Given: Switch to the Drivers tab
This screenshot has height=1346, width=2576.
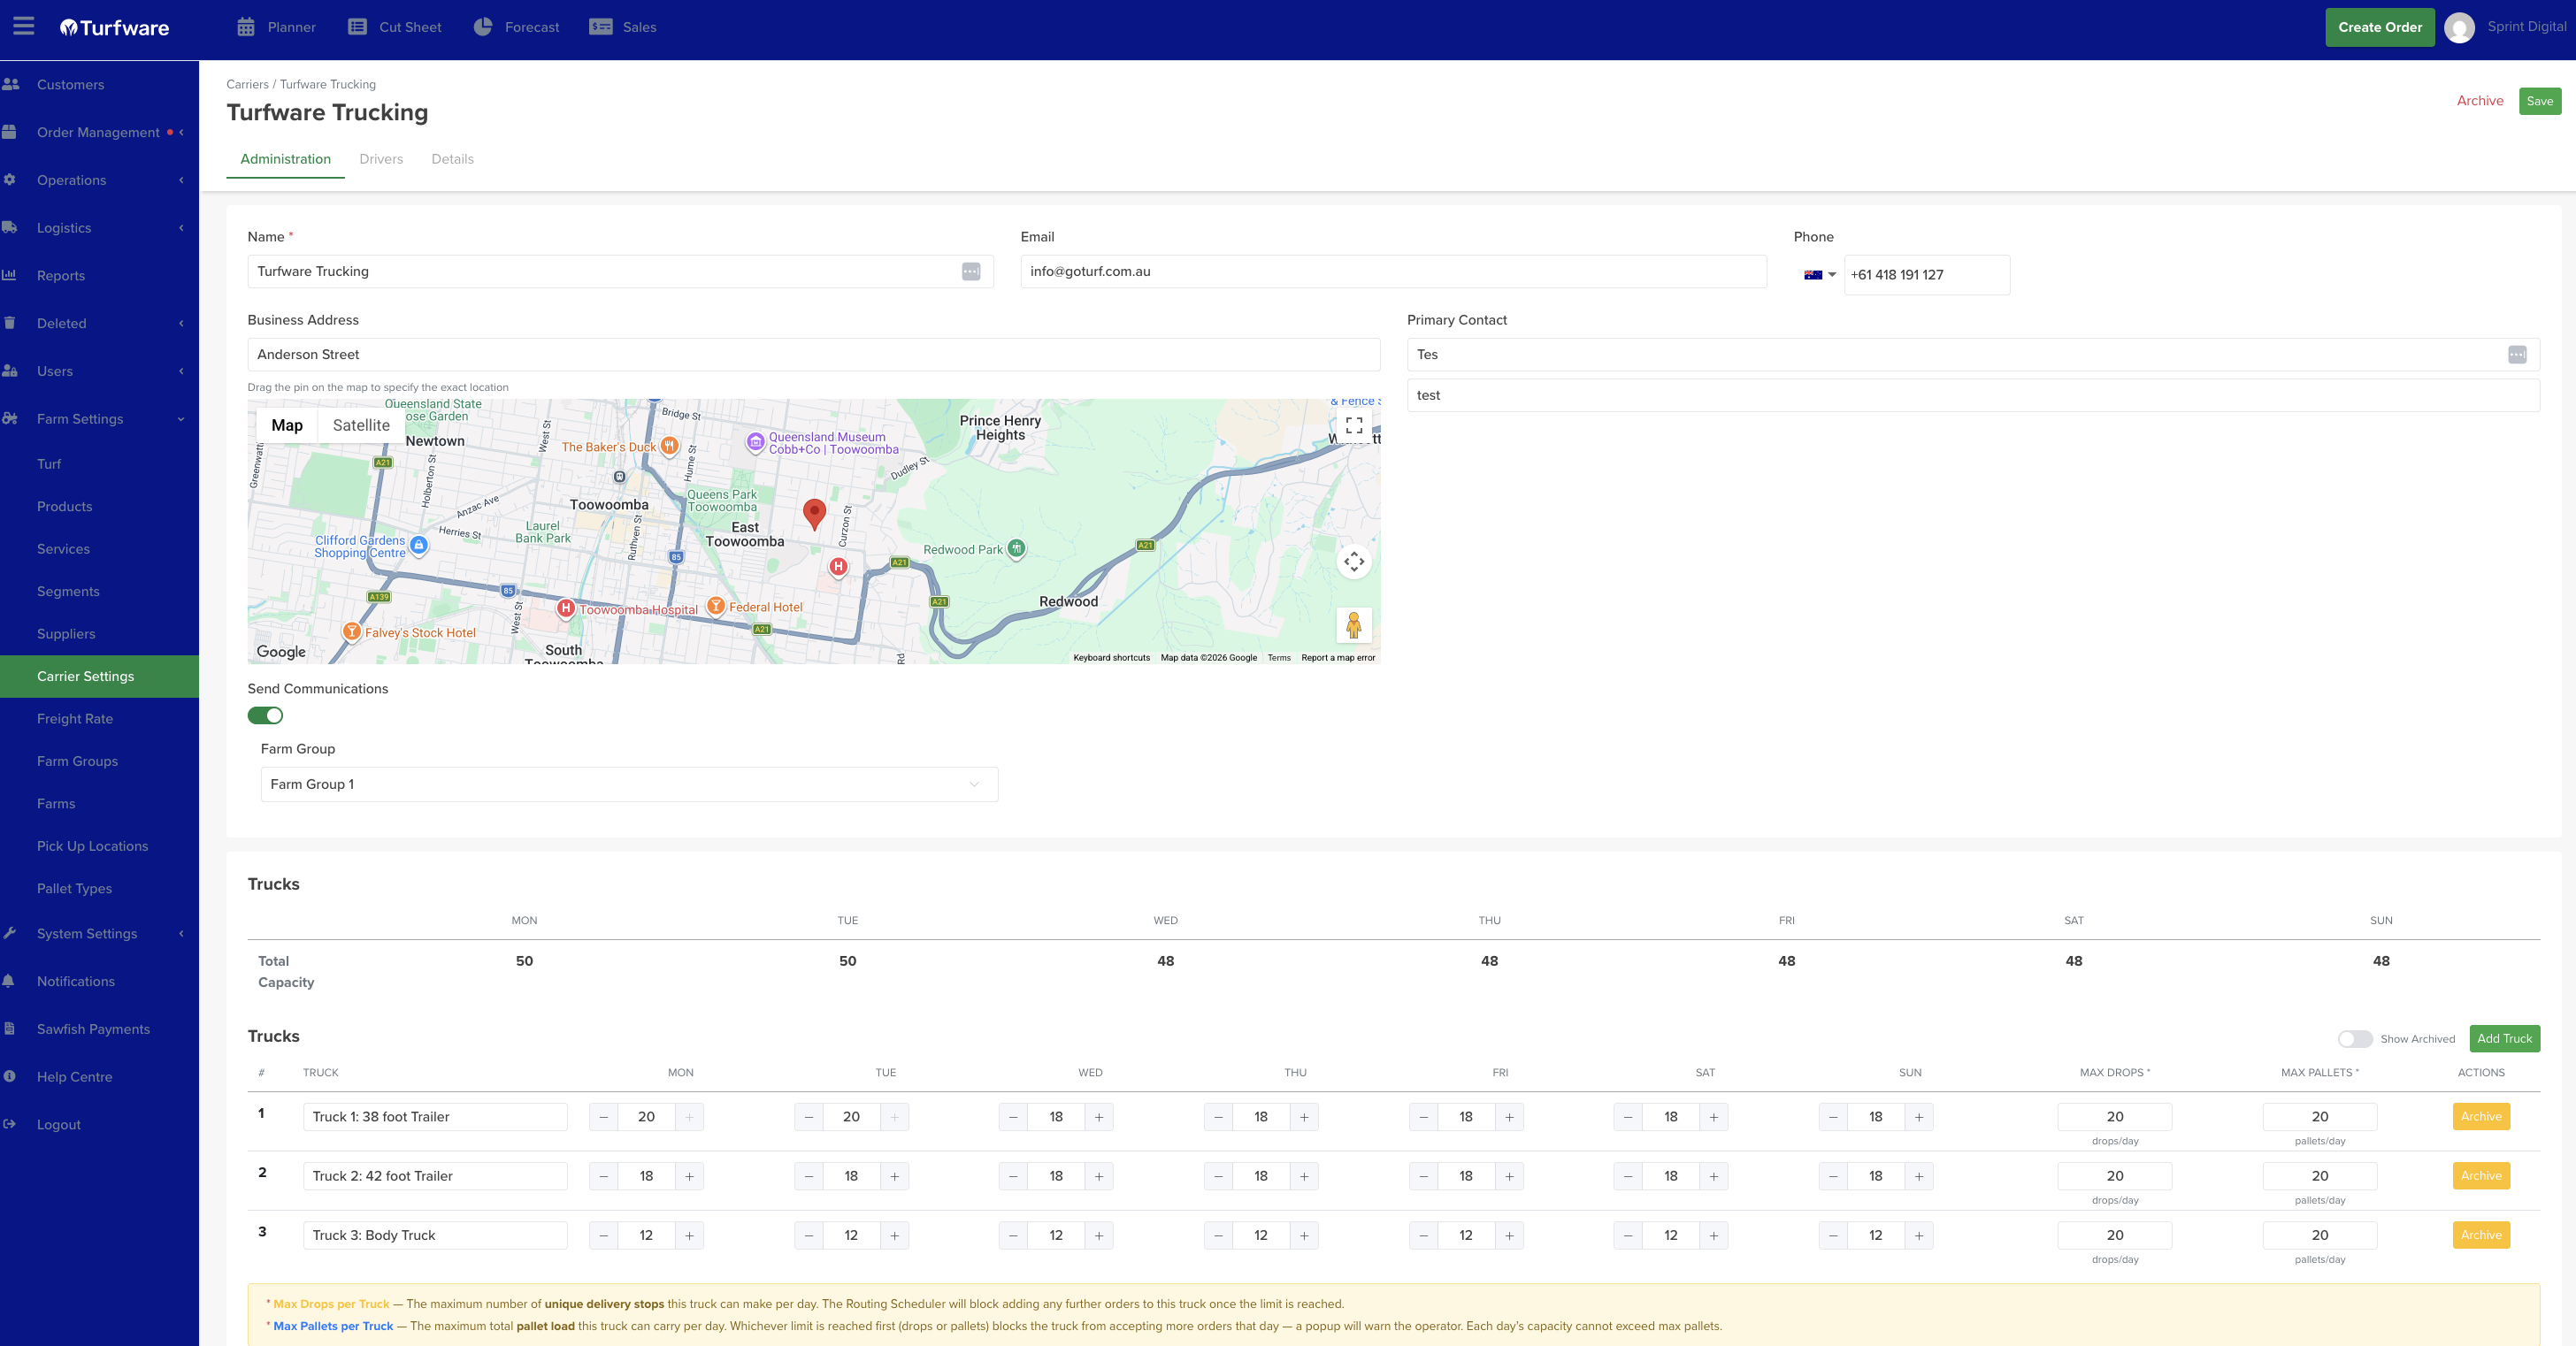Looking at the screenshot, I should (381, 159).
